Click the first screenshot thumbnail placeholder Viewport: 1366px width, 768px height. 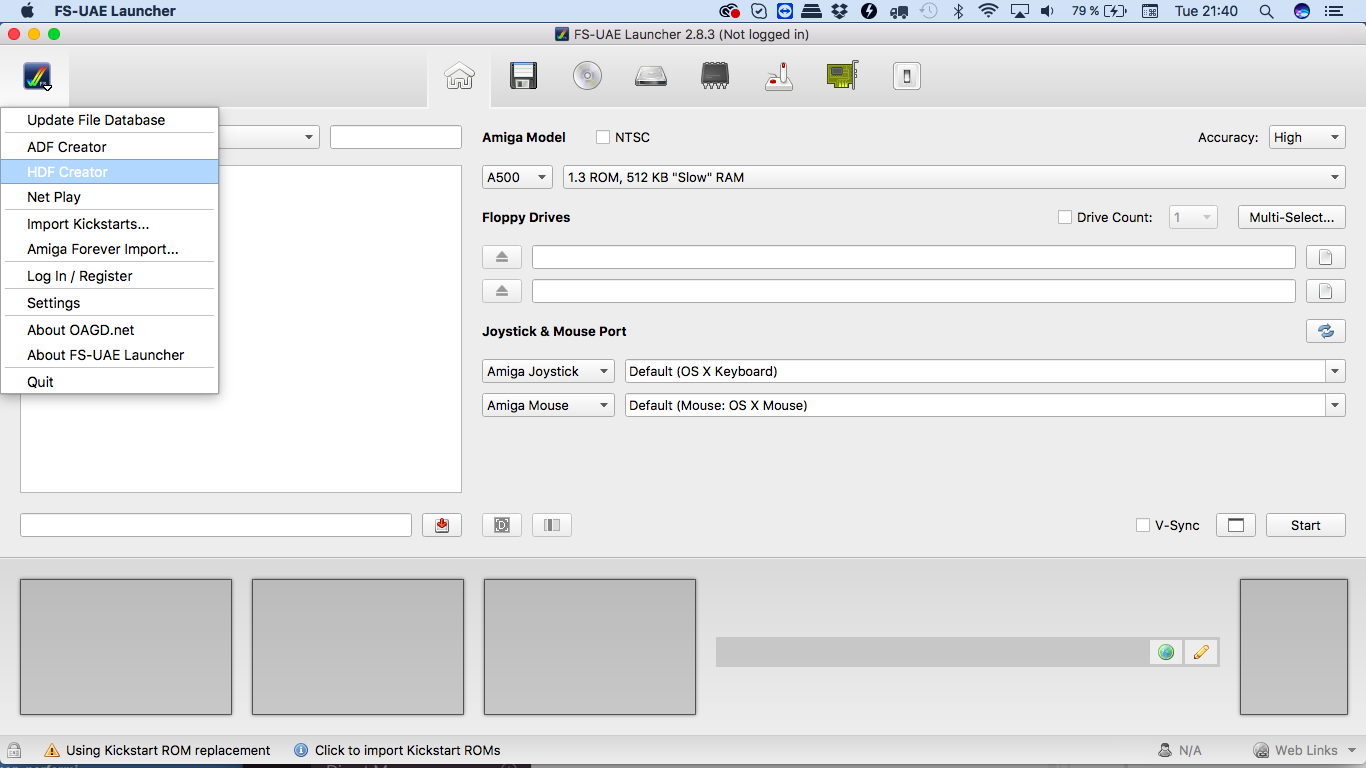[x=126, y=647]
